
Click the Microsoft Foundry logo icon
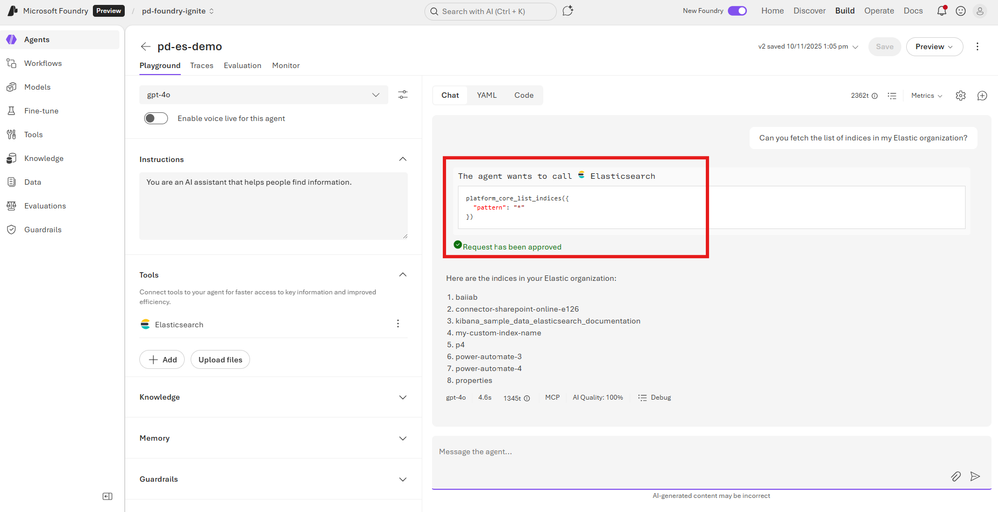click(x=11, y=11)
